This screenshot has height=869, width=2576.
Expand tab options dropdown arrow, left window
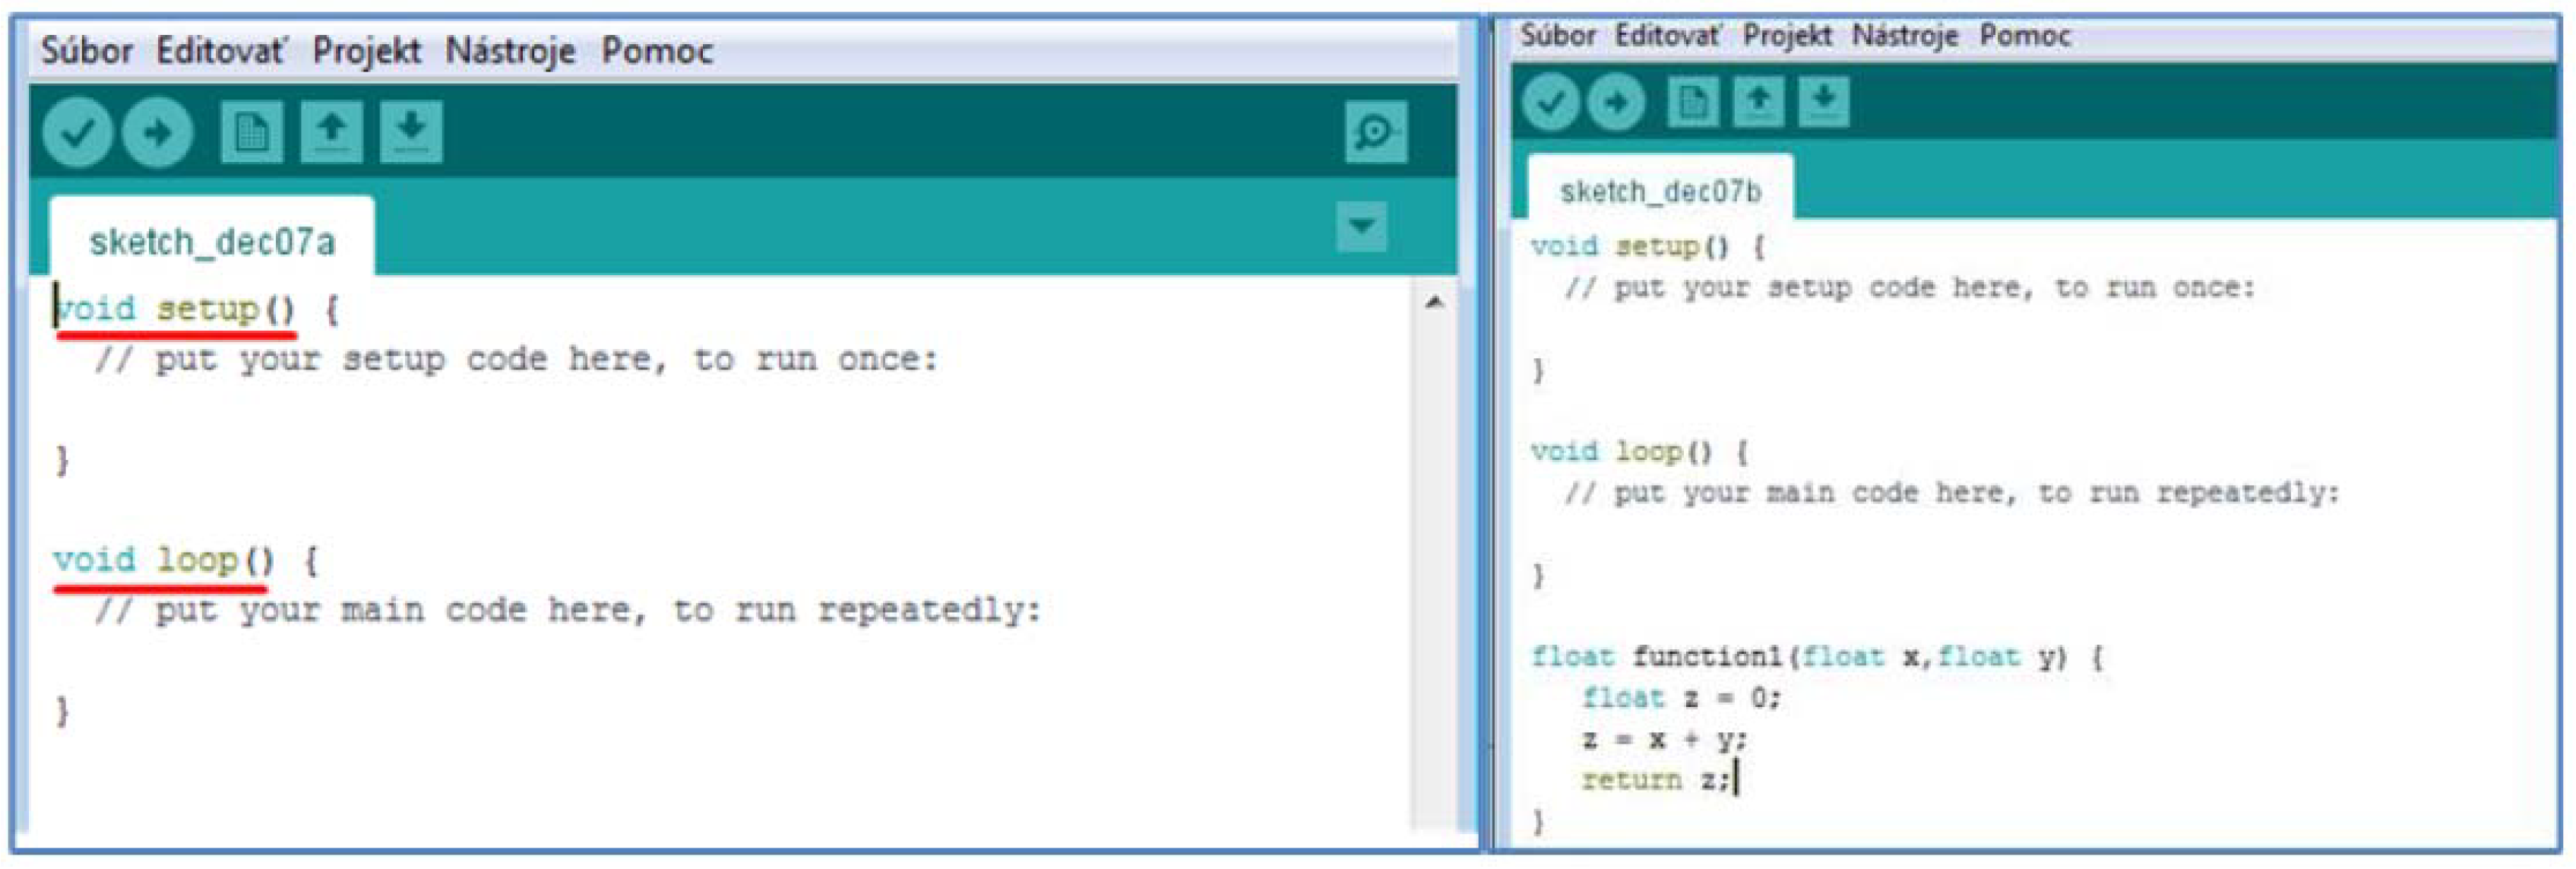(1361, 226)
